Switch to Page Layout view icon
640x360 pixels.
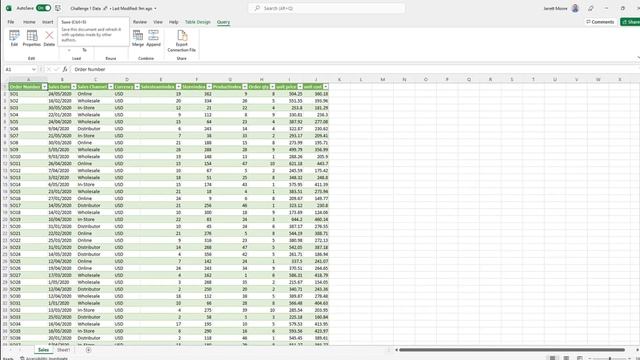[x=566, y=358]
